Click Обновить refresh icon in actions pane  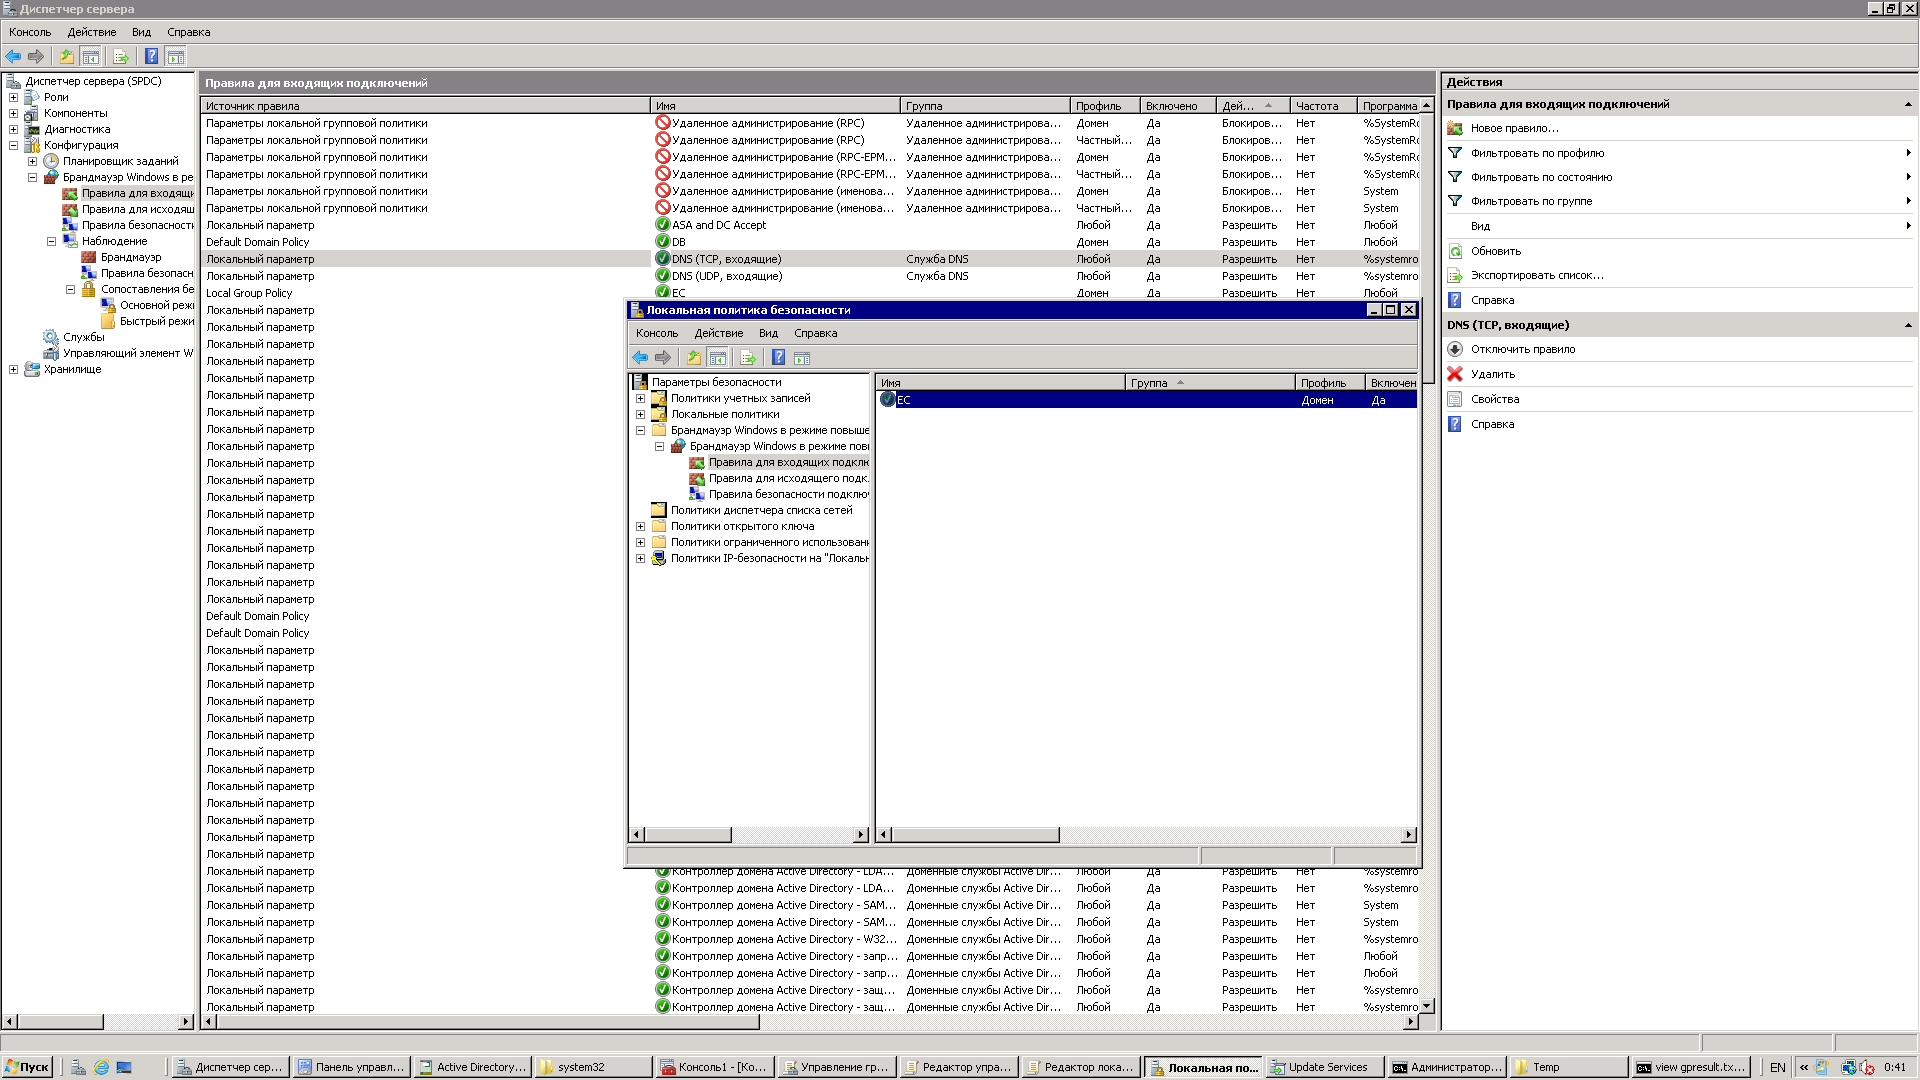point(1455,251)
